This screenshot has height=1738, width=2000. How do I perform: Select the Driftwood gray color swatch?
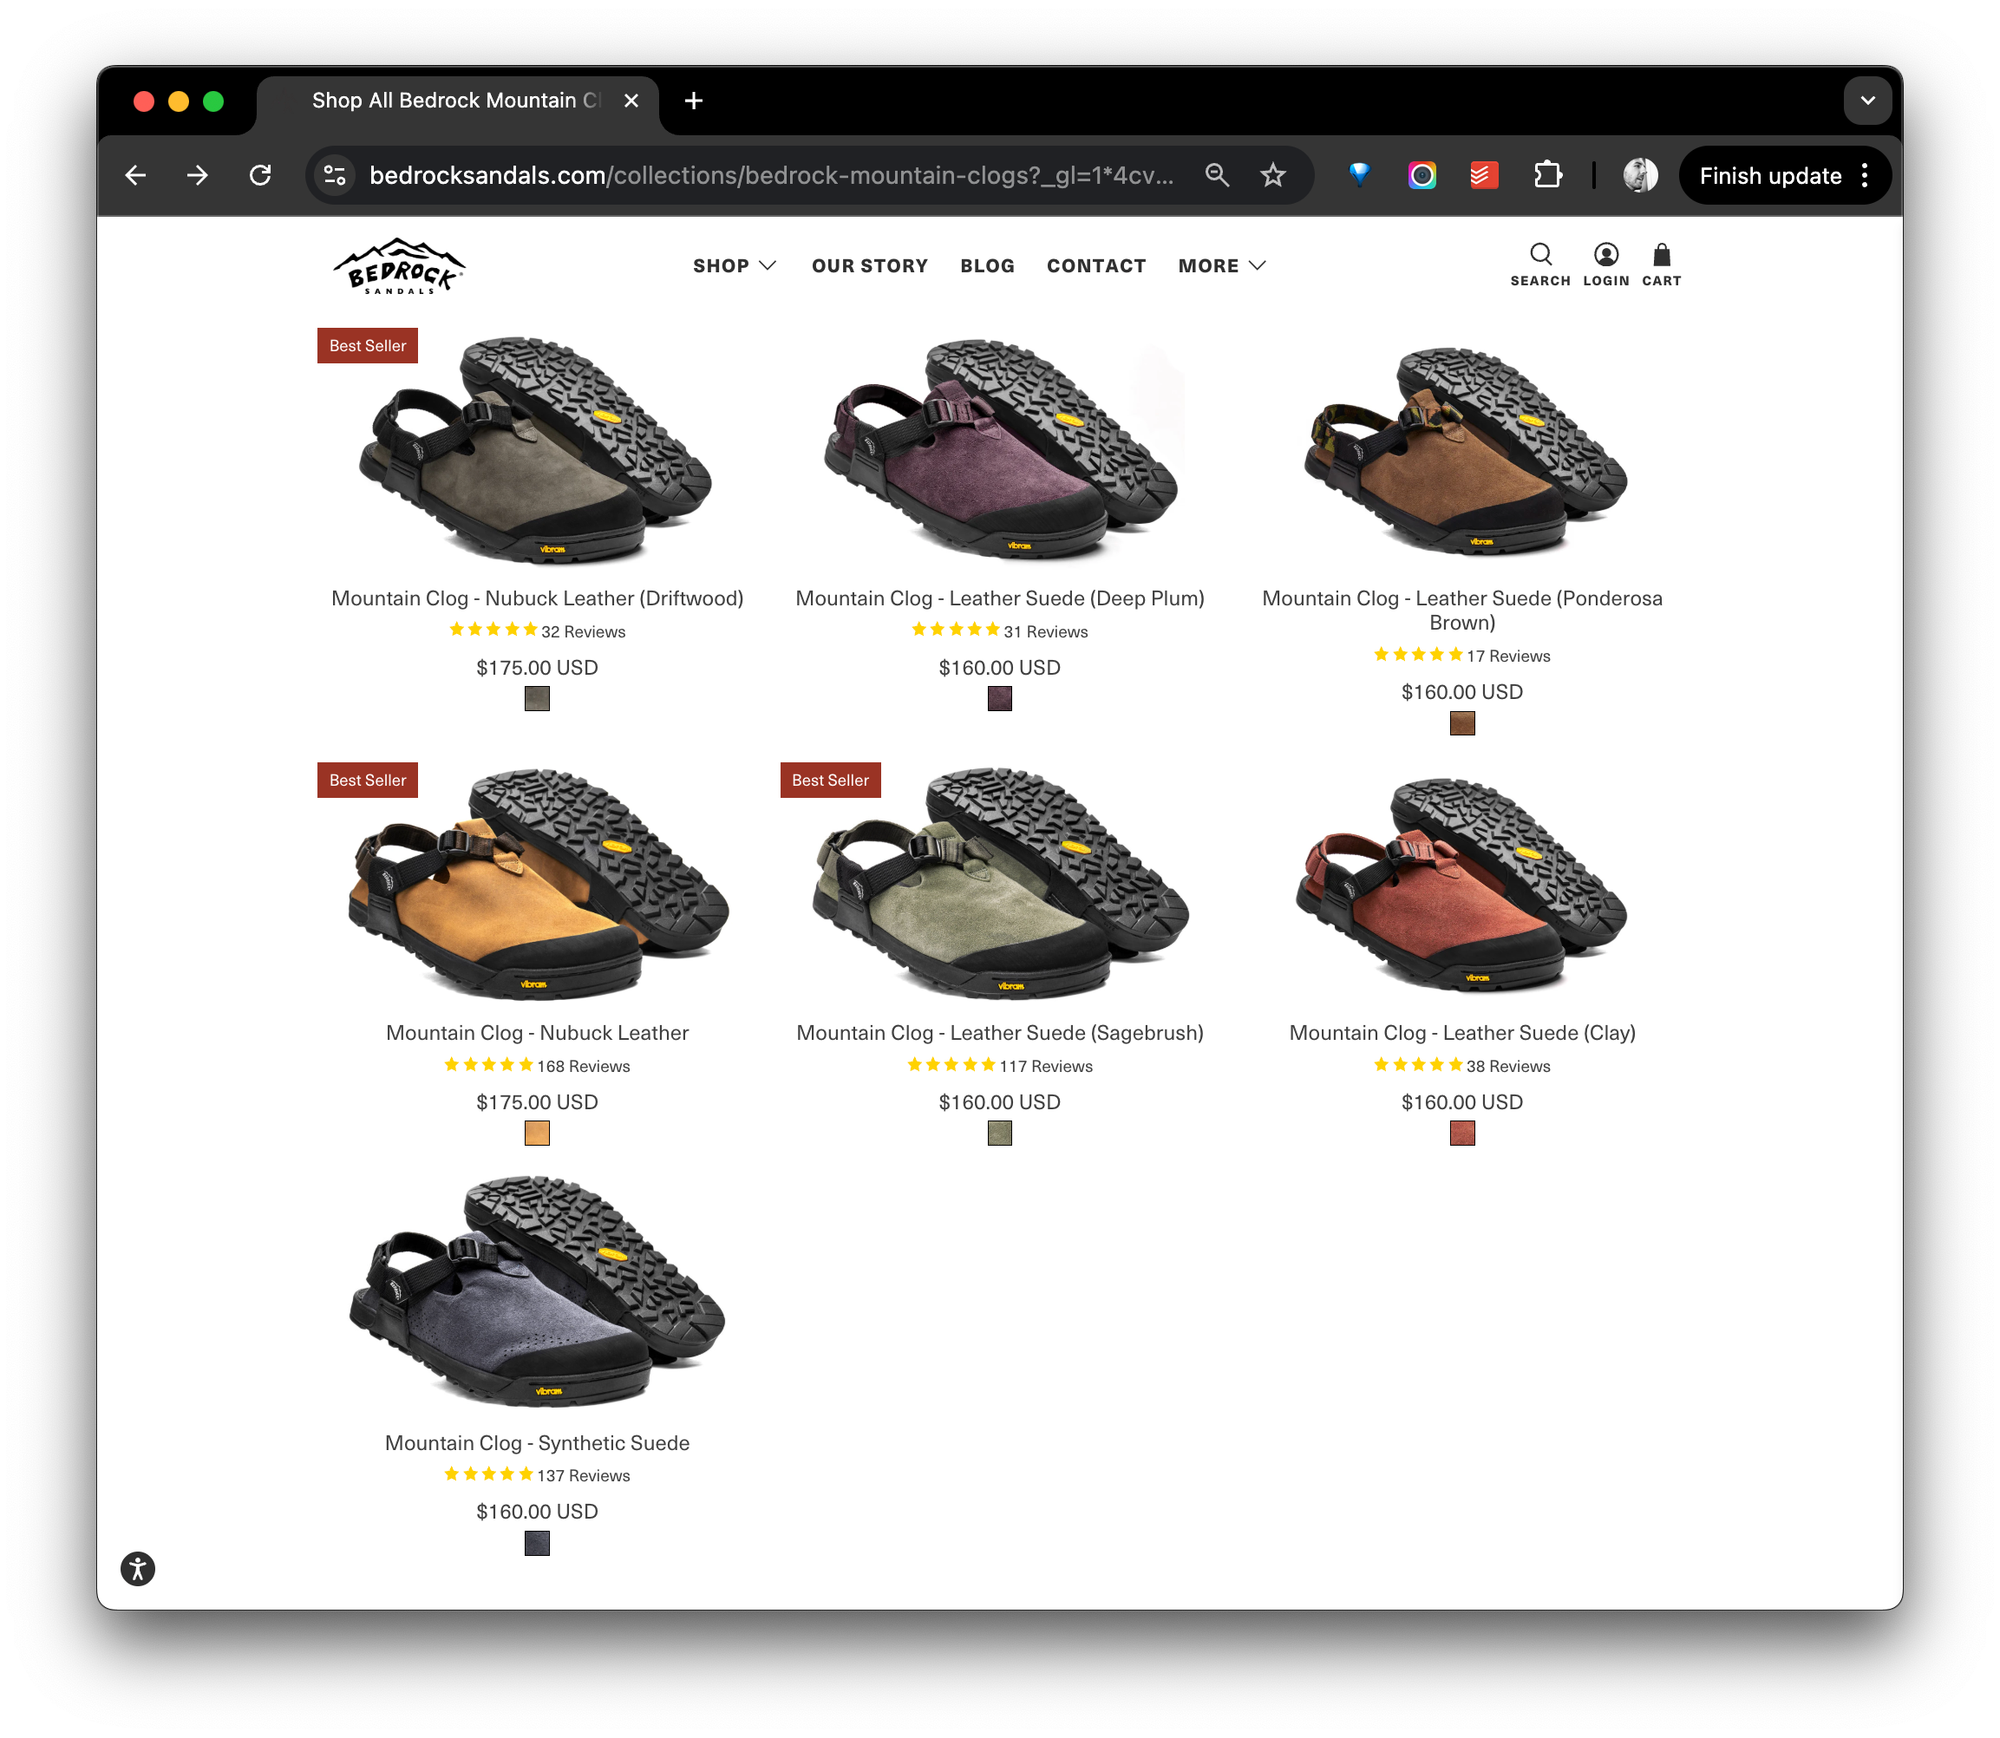point(537,698)
